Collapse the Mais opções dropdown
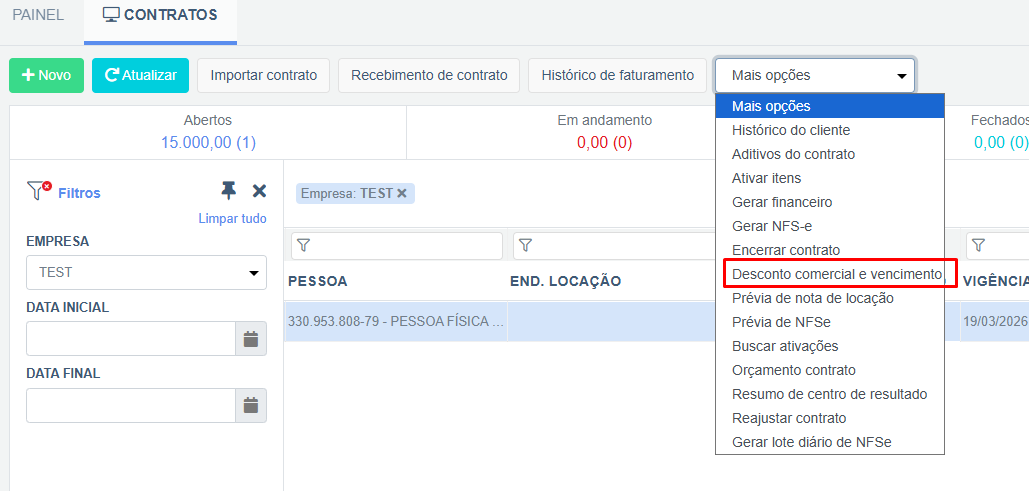1029x491 pixels. point(814,75)
